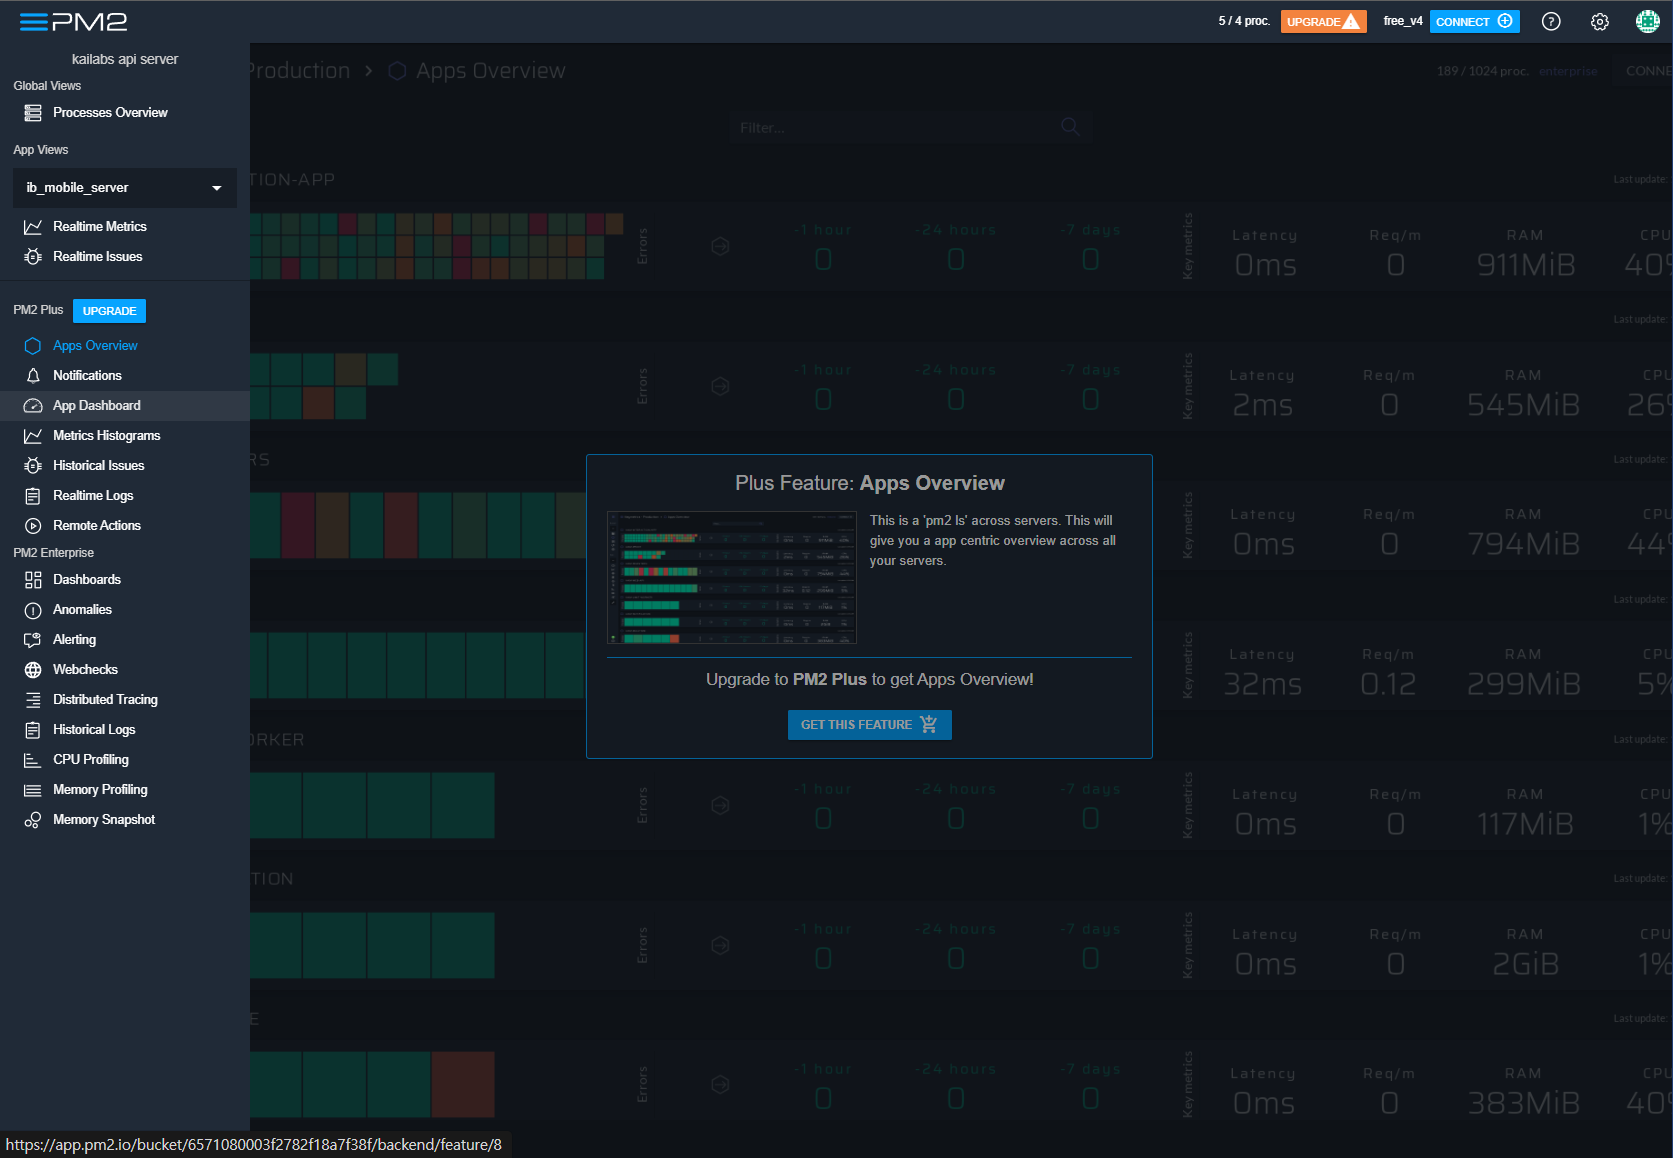
Task: Open Historical Logs page
Action: coord(125,730)
